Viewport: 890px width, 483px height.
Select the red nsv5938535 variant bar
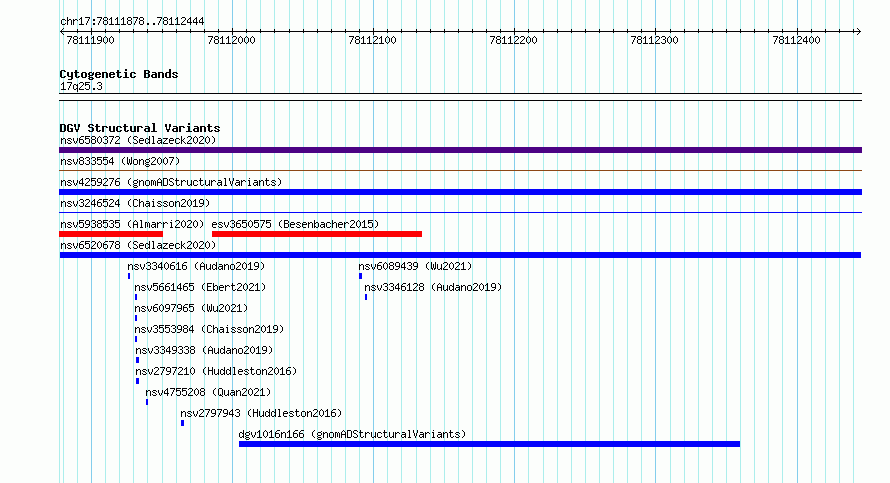tap(111, 234)
